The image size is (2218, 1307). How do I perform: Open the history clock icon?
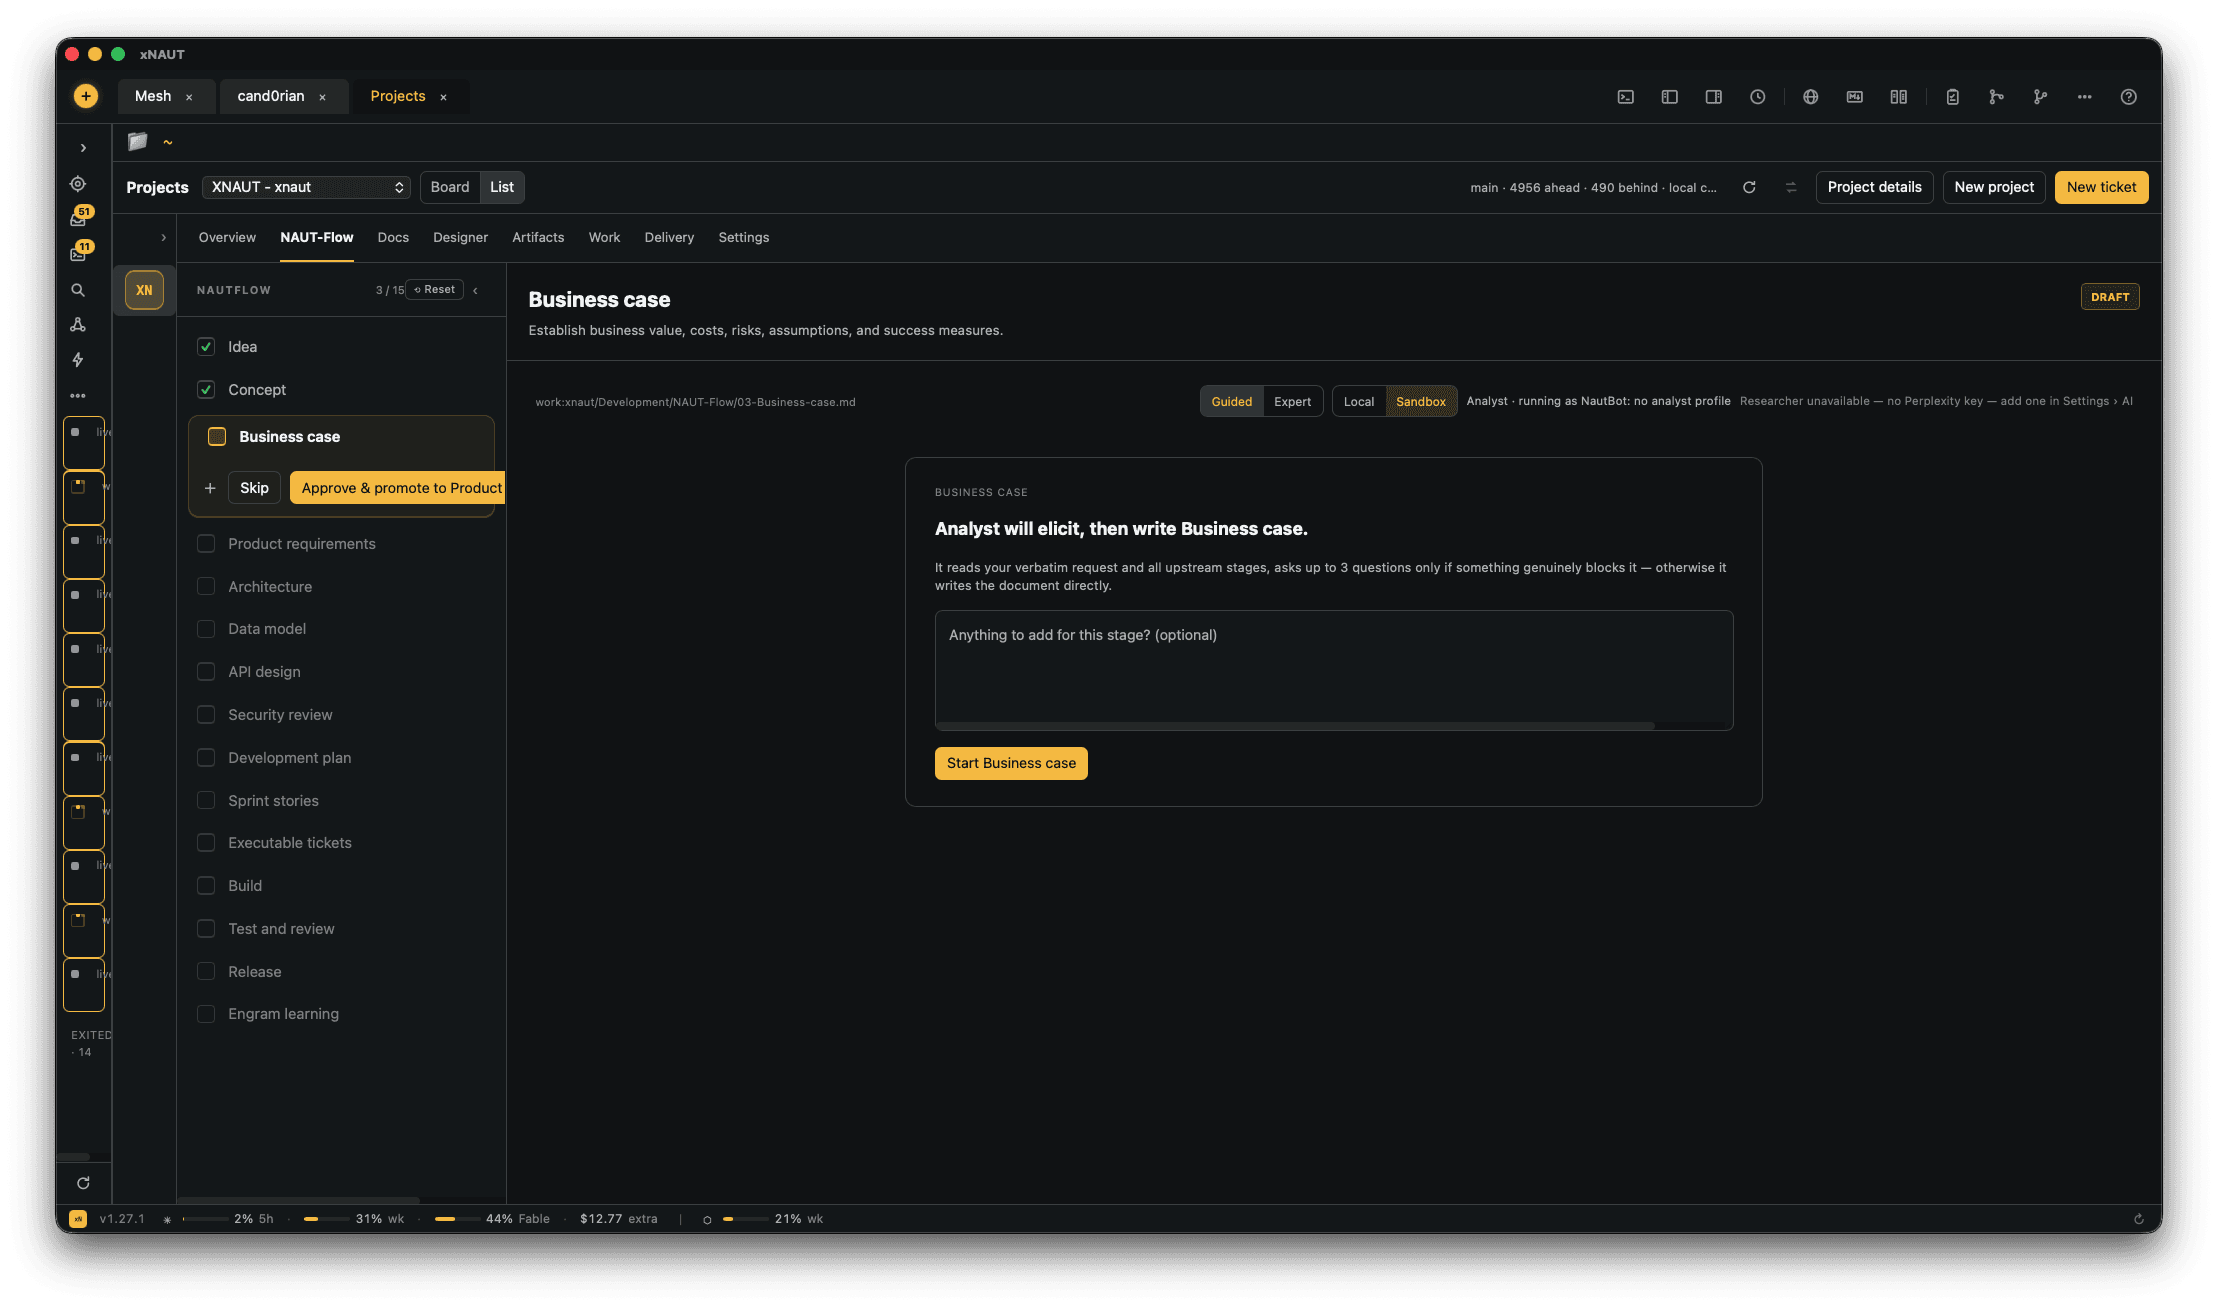point(1757,97)
